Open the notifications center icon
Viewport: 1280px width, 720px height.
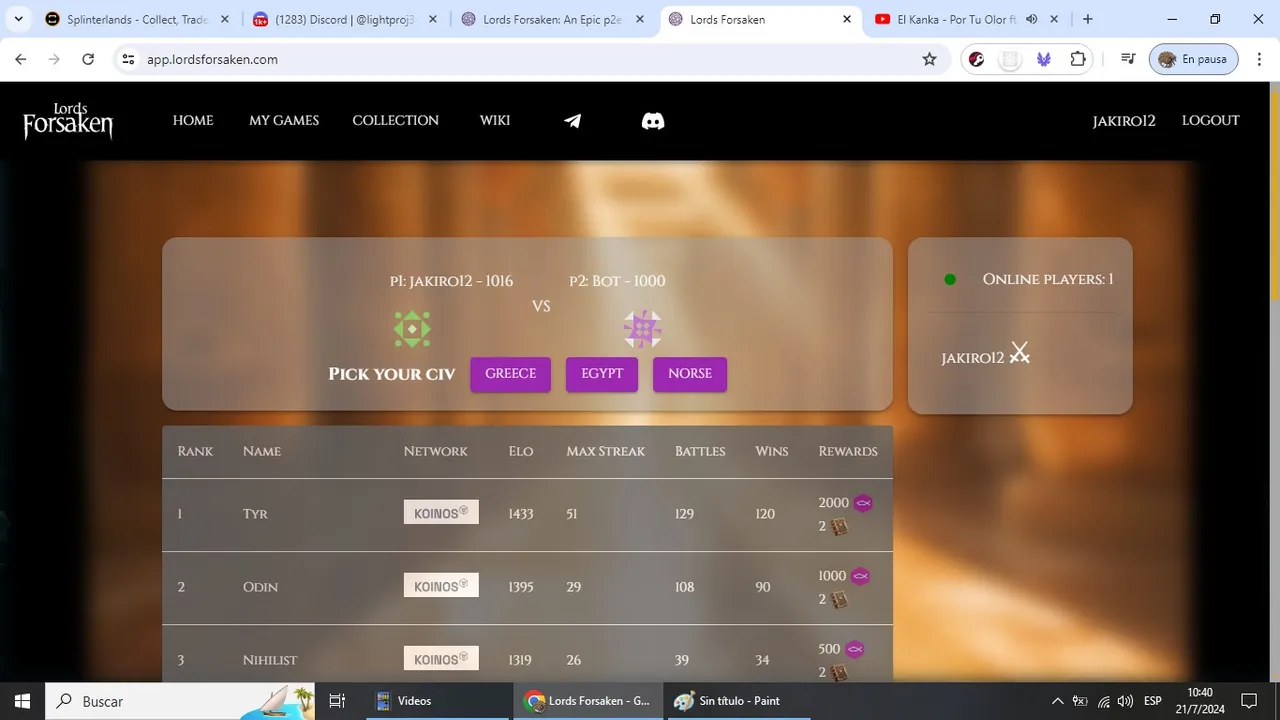point(1249,701)
